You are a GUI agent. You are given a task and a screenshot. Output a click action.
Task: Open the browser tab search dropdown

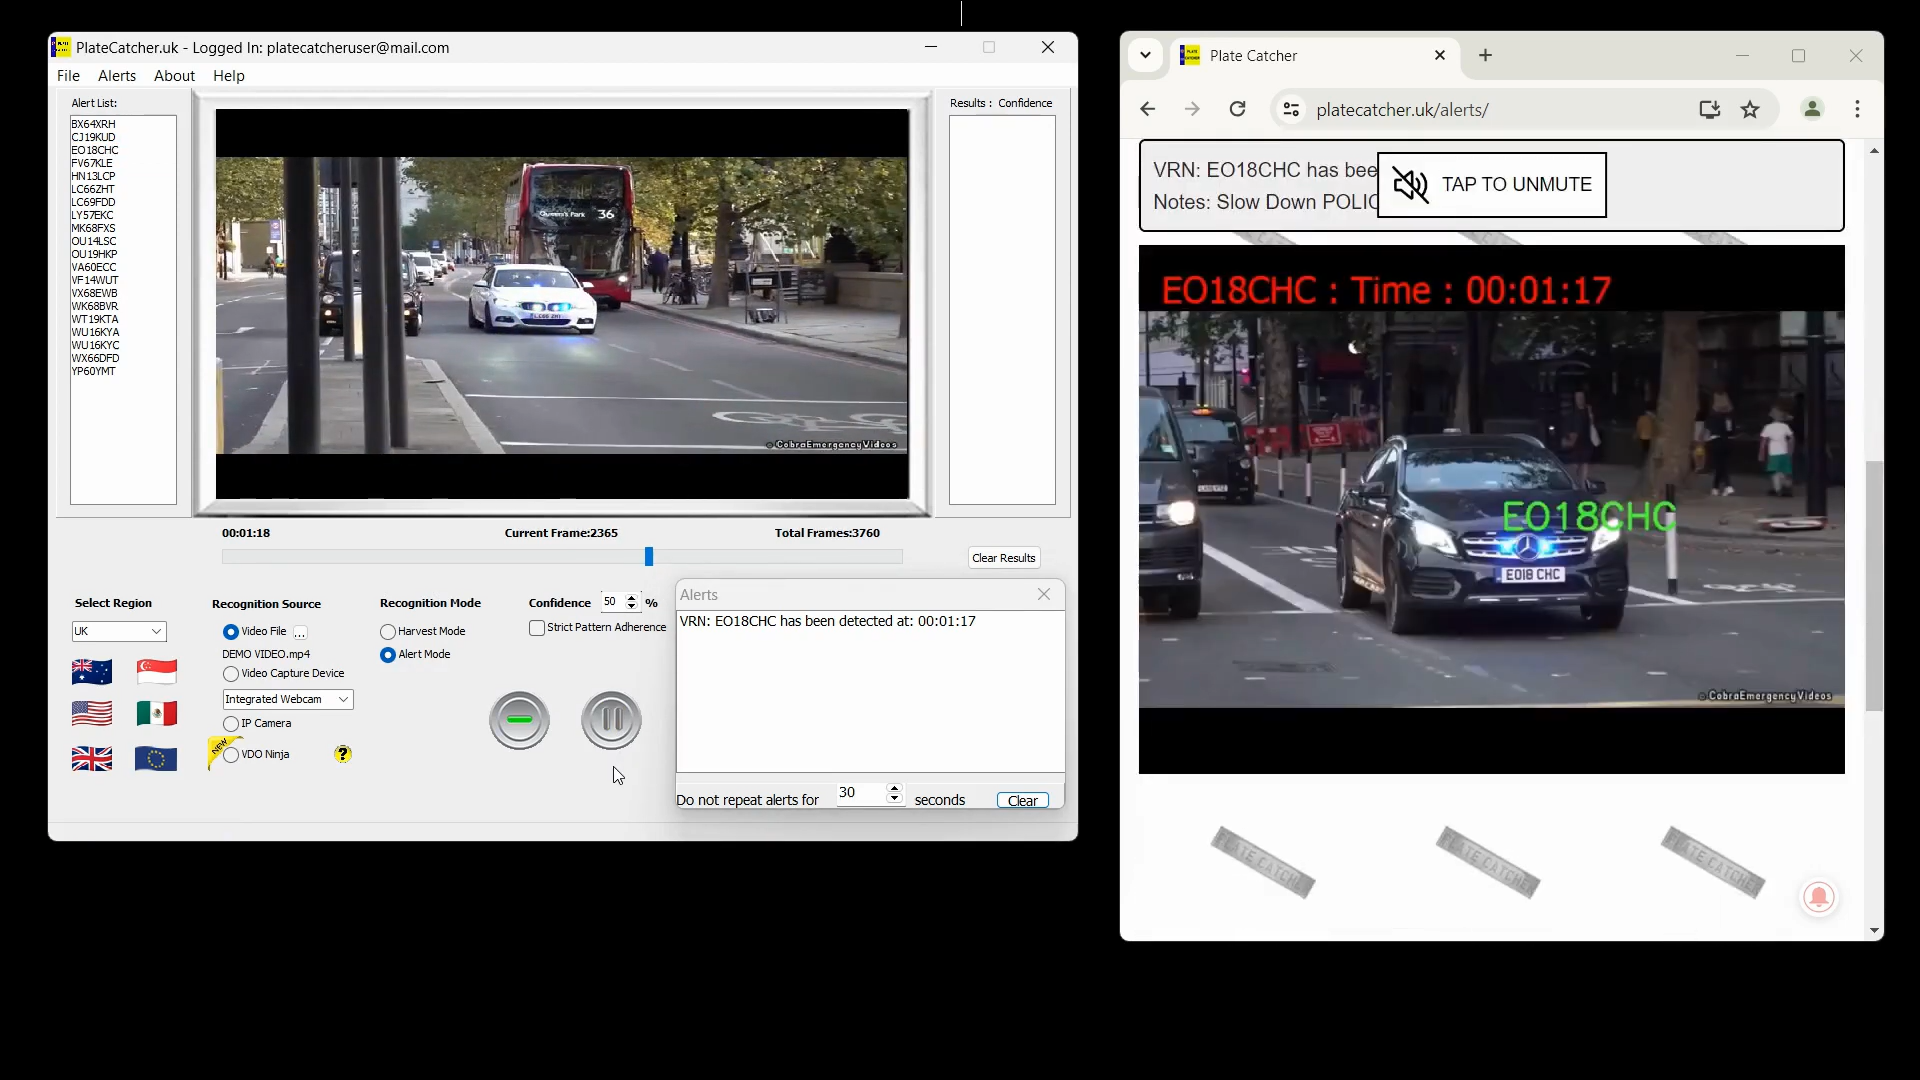click(1146, 56)
